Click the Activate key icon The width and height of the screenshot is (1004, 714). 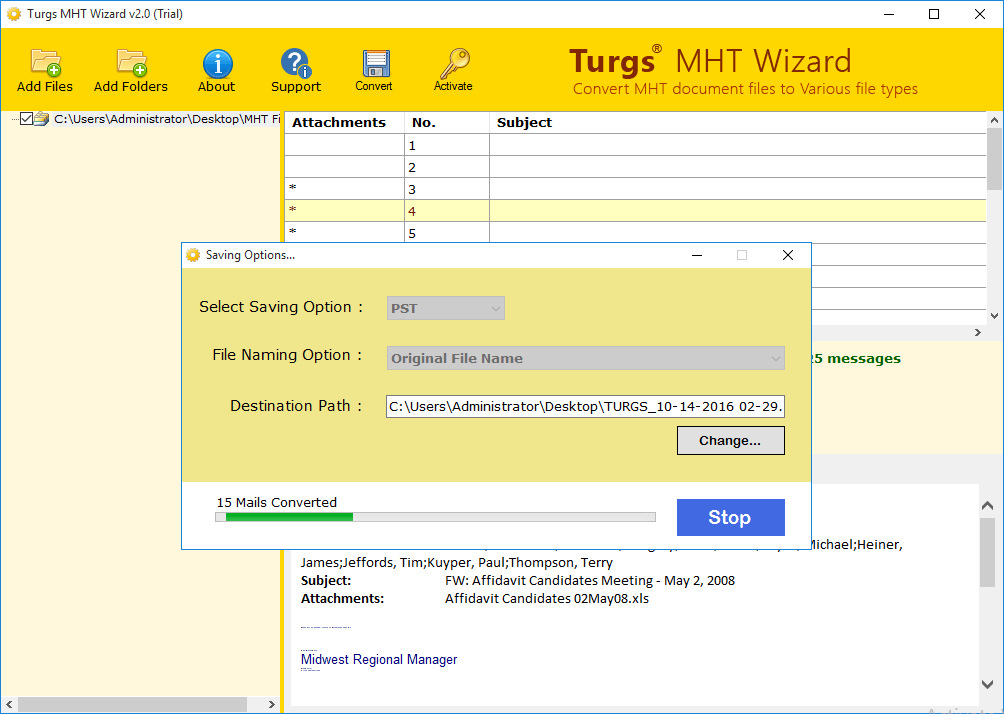(453, 62)
